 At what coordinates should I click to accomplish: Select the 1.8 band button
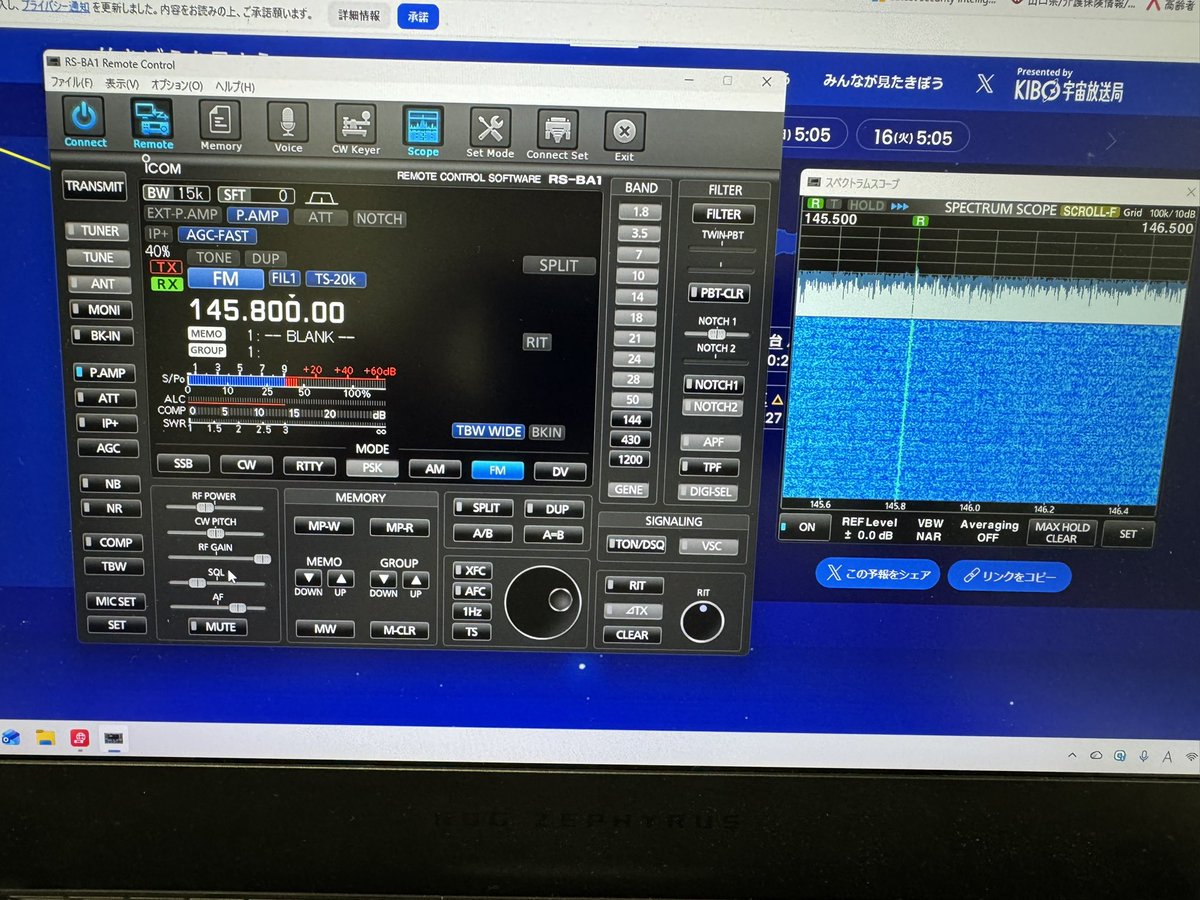click(x=639, y=213)
